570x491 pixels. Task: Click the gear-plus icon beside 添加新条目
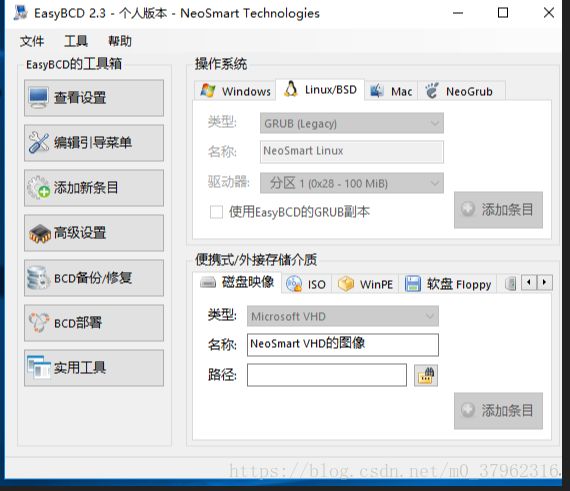pyautogui.click(x=39, y=188)
